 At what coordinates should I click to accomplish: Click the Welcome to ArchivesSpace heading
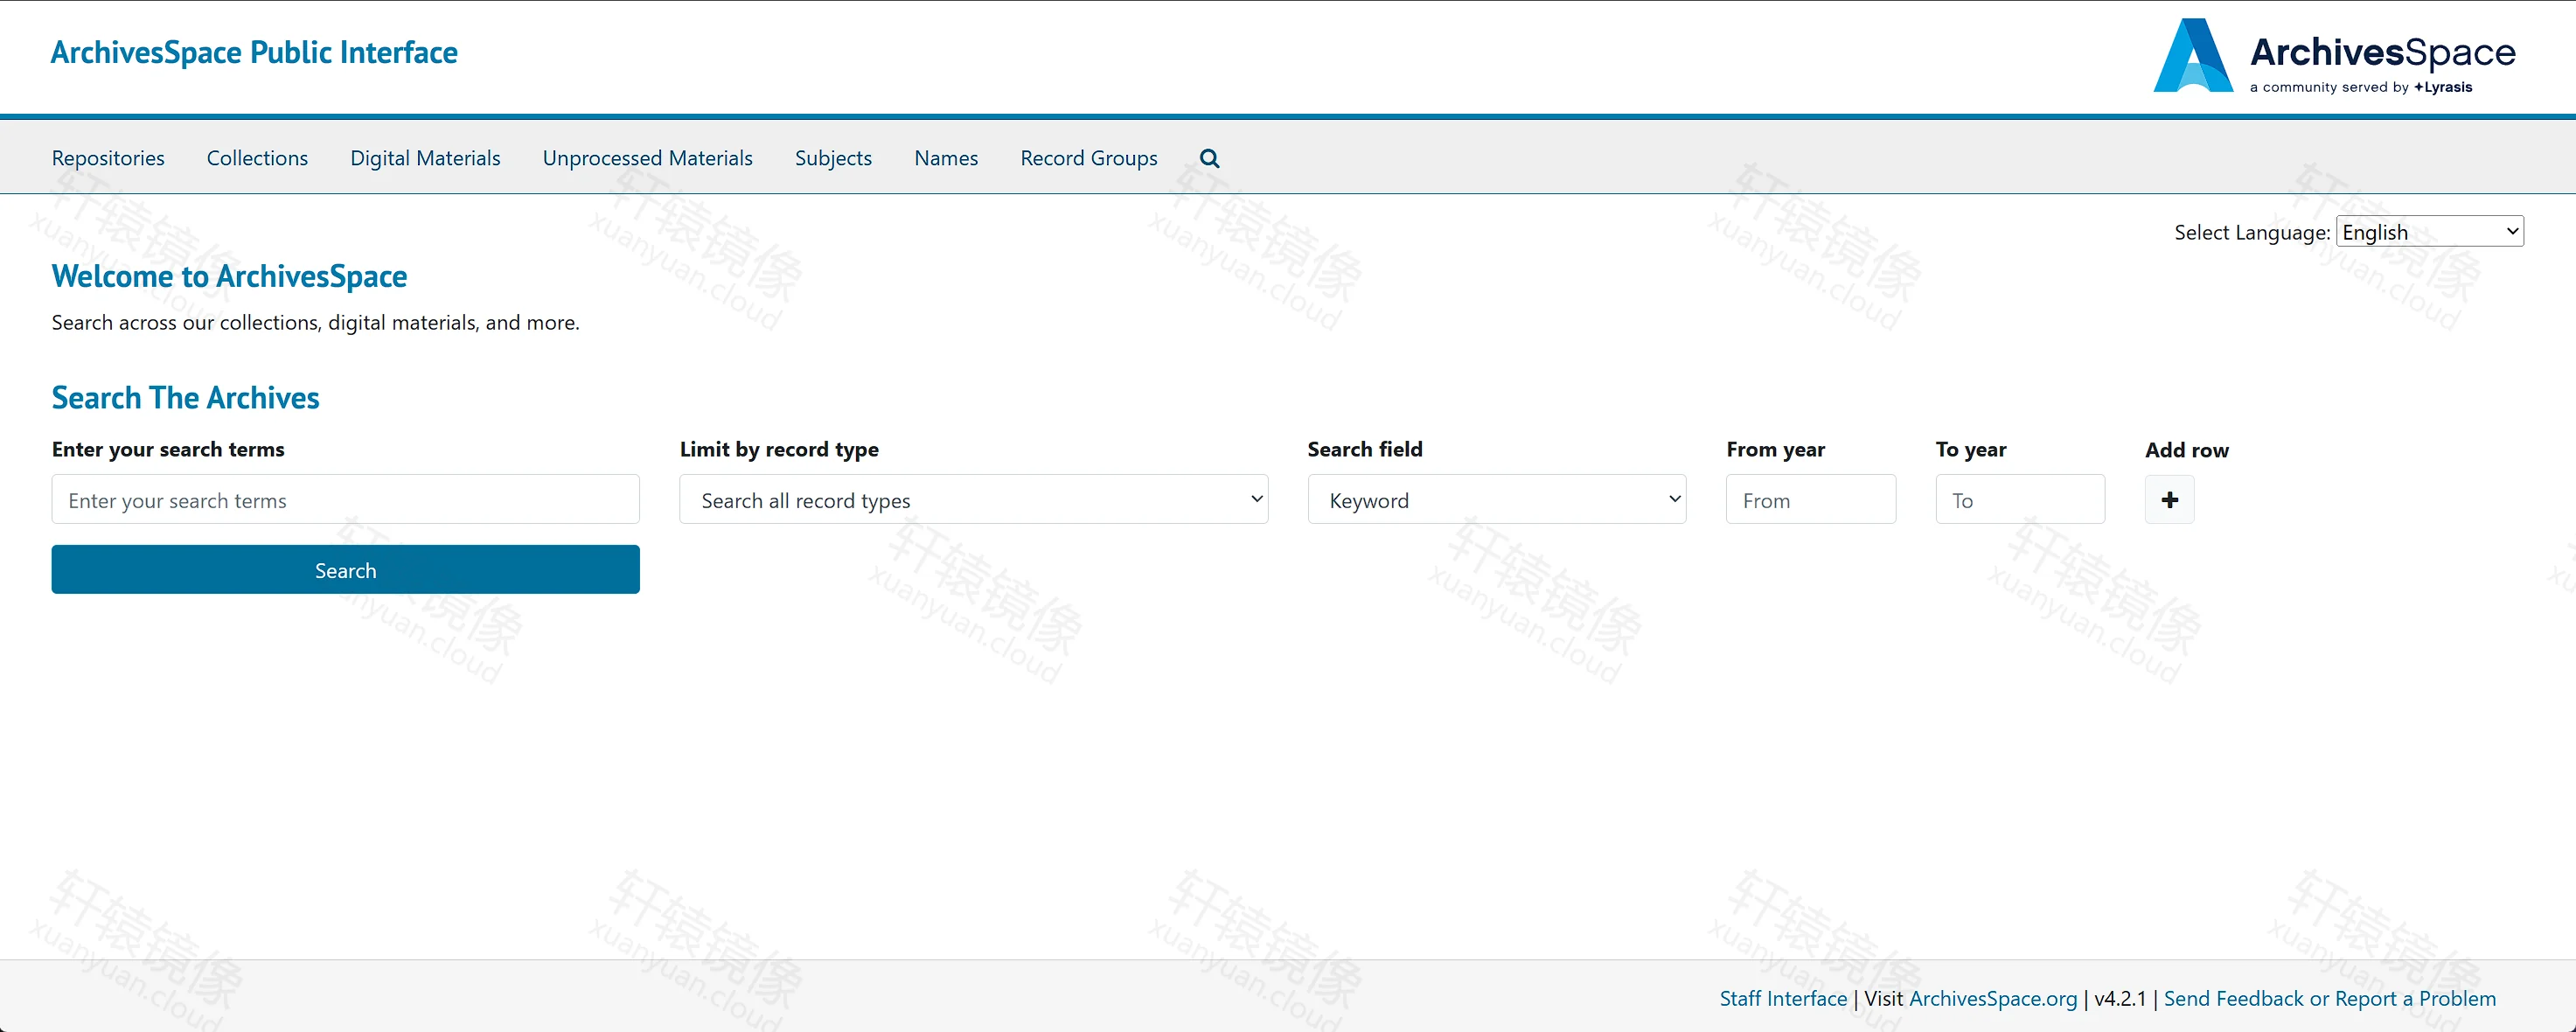point(229,276)
